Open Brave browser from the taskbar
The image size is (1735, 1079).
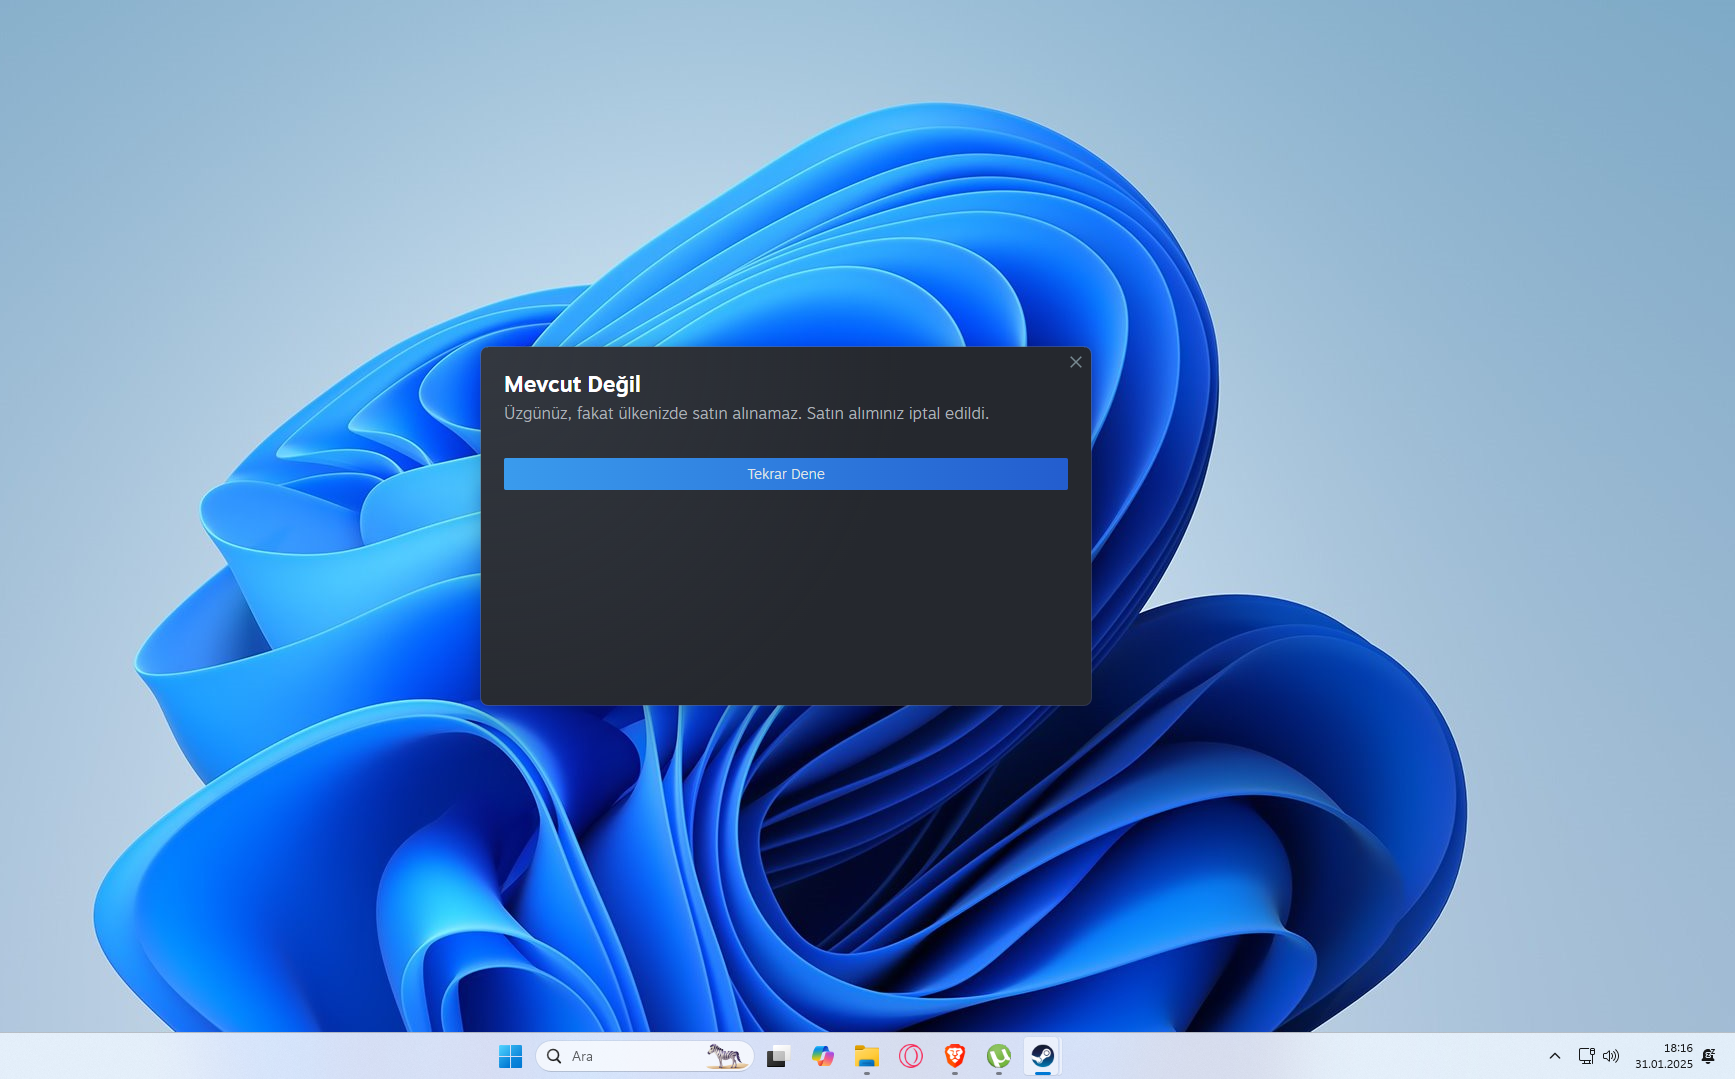click(x=955, y=1056)
